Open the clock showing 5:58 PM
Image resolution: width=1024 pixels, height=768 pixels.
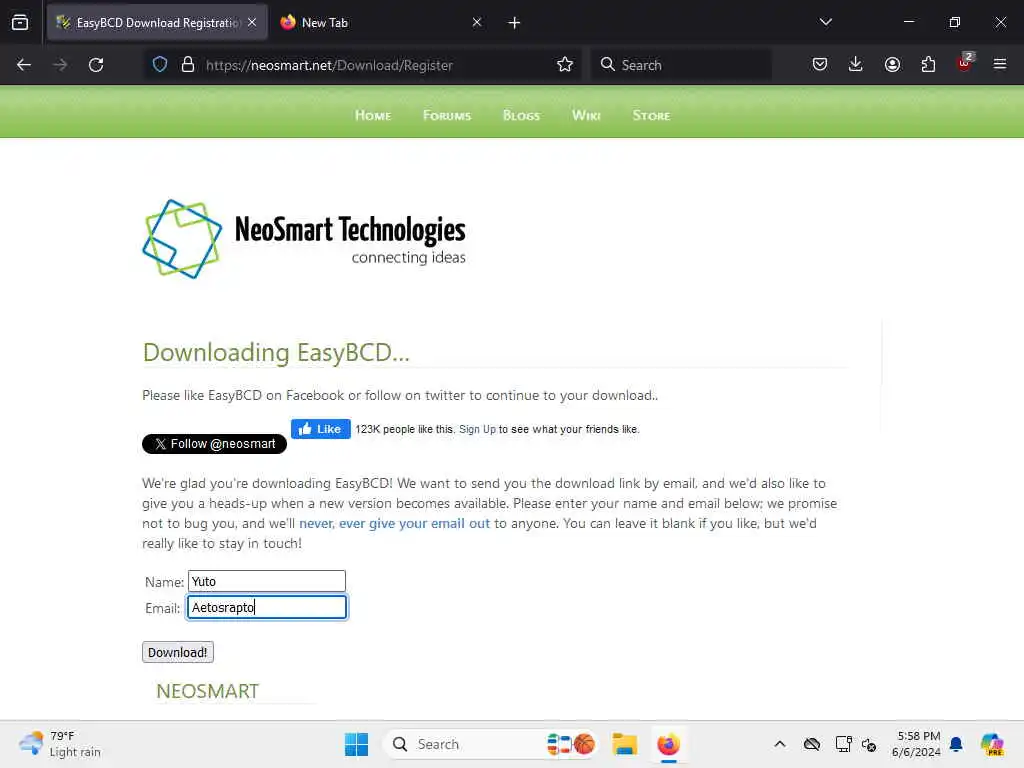coord(916,744)
